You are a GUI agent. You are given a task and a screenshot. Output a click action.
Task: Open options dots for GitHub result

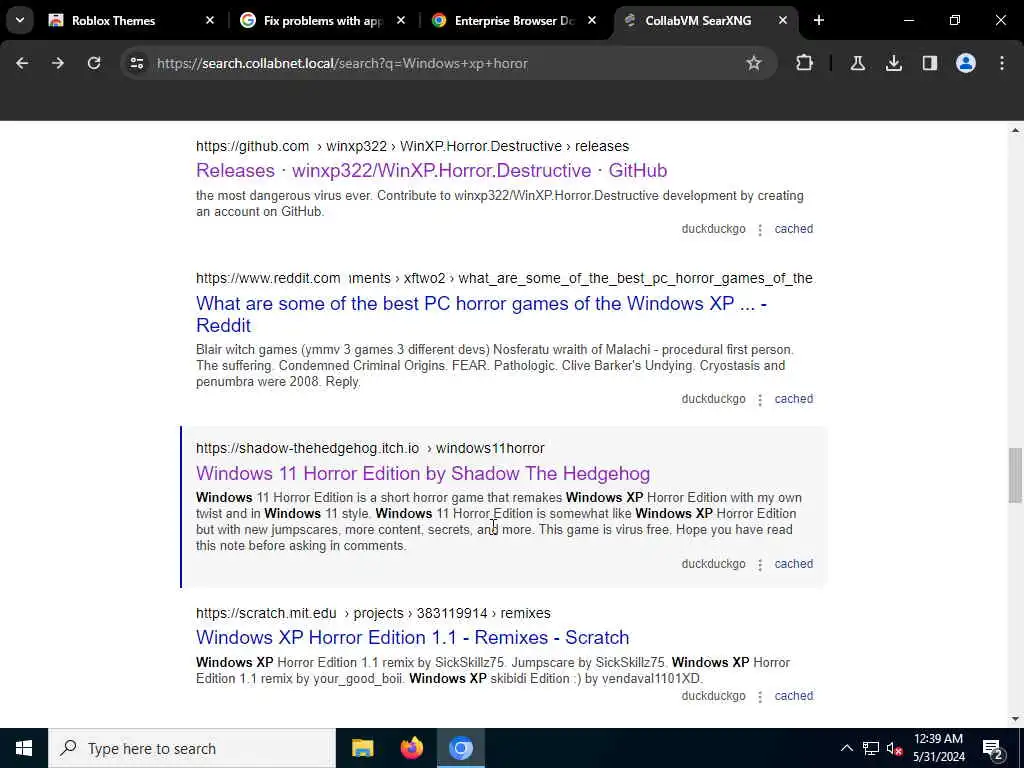pyautogui.click(x=760, y=229)
